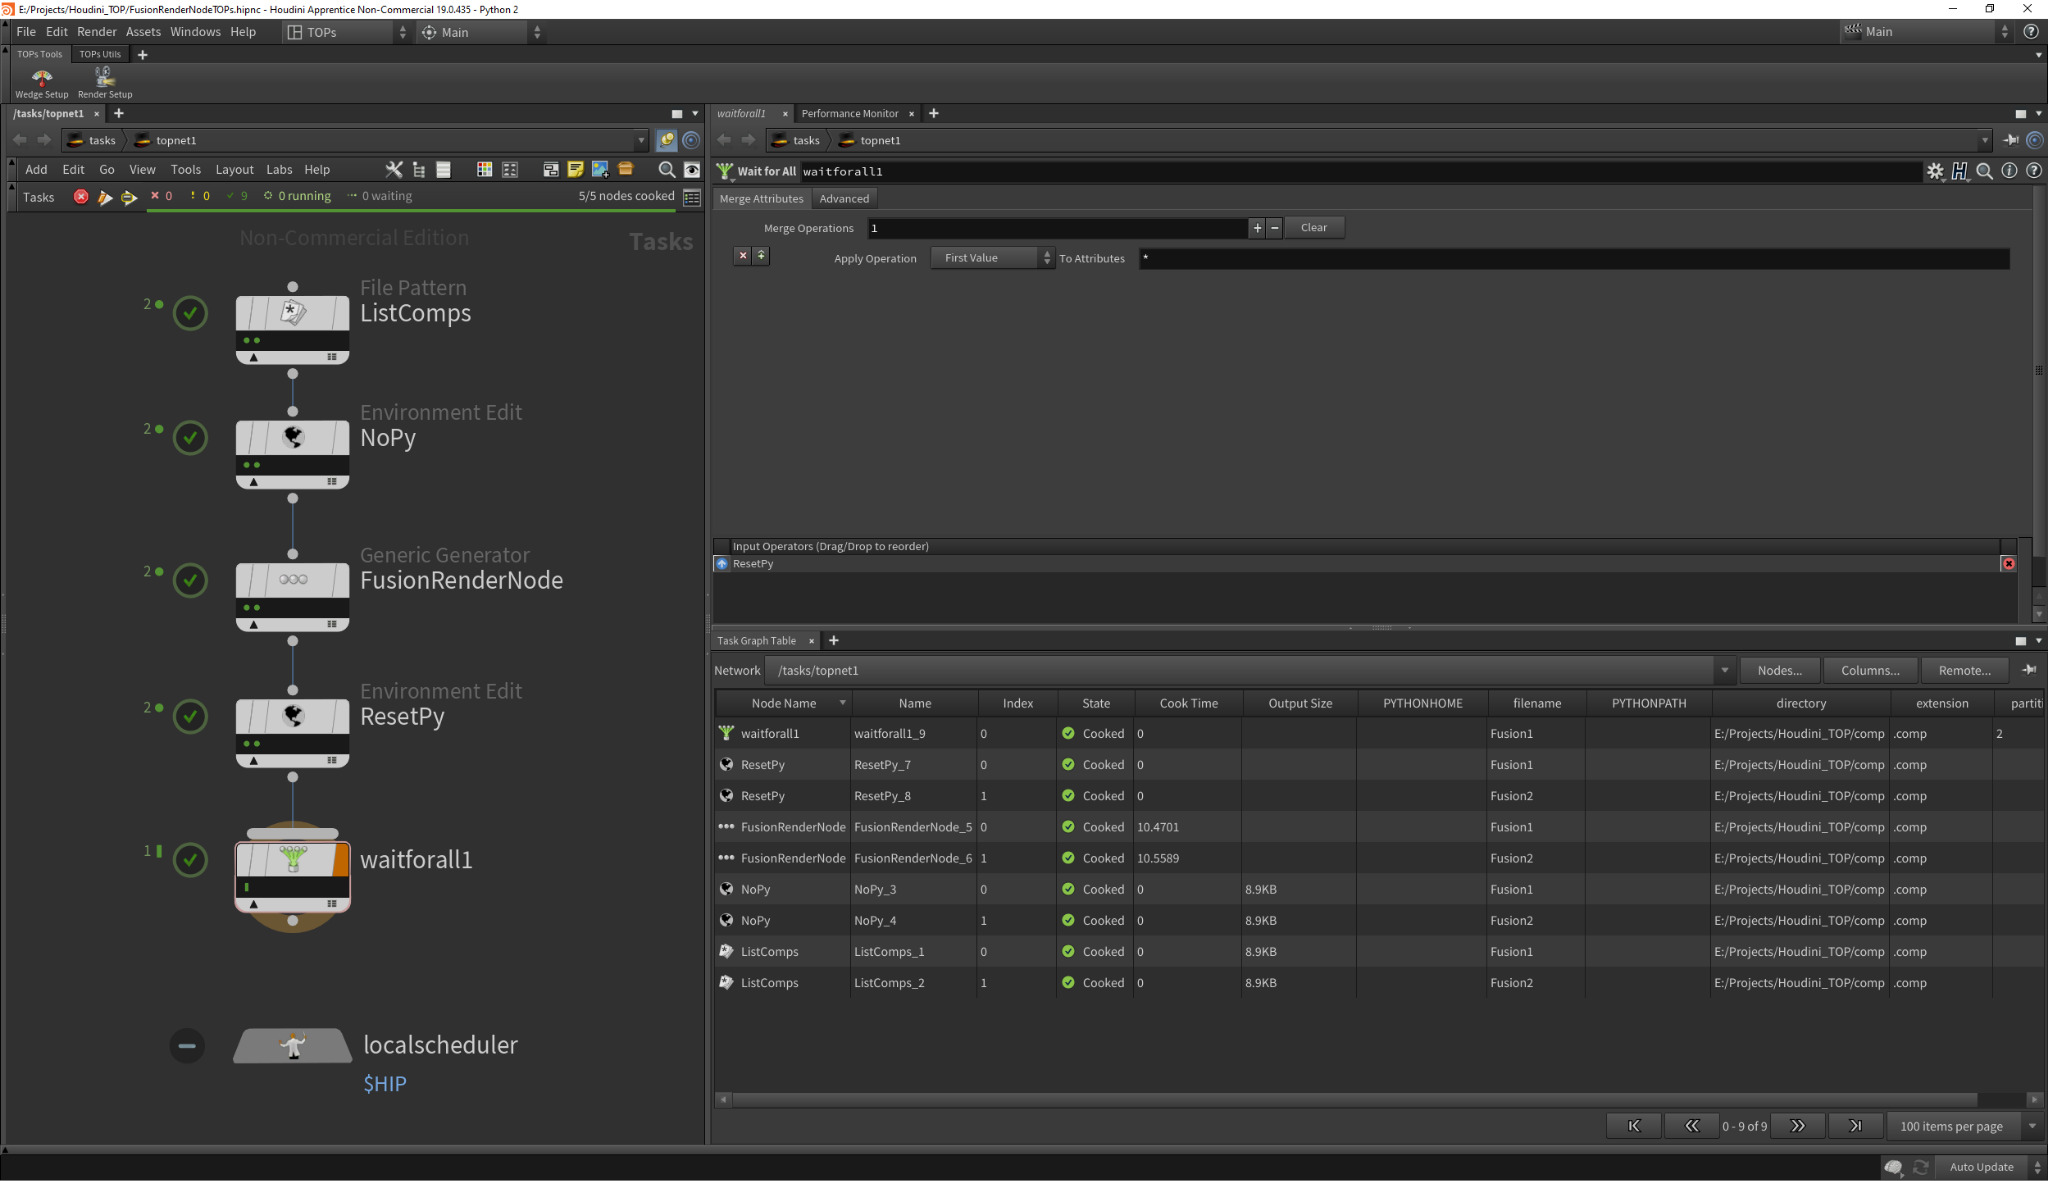The width and height of the screenshot is (2048, 1181).
Task: Click the ListComps cooked checkmark badge
Action: (190, 313)
